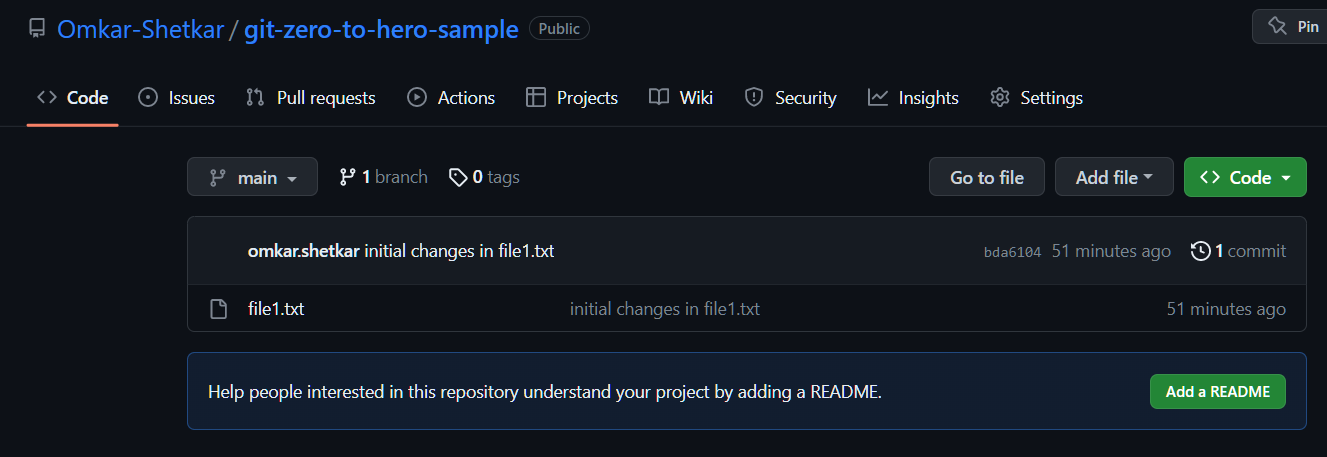
Task: Select the Insights tab
Action: point(913,97)
